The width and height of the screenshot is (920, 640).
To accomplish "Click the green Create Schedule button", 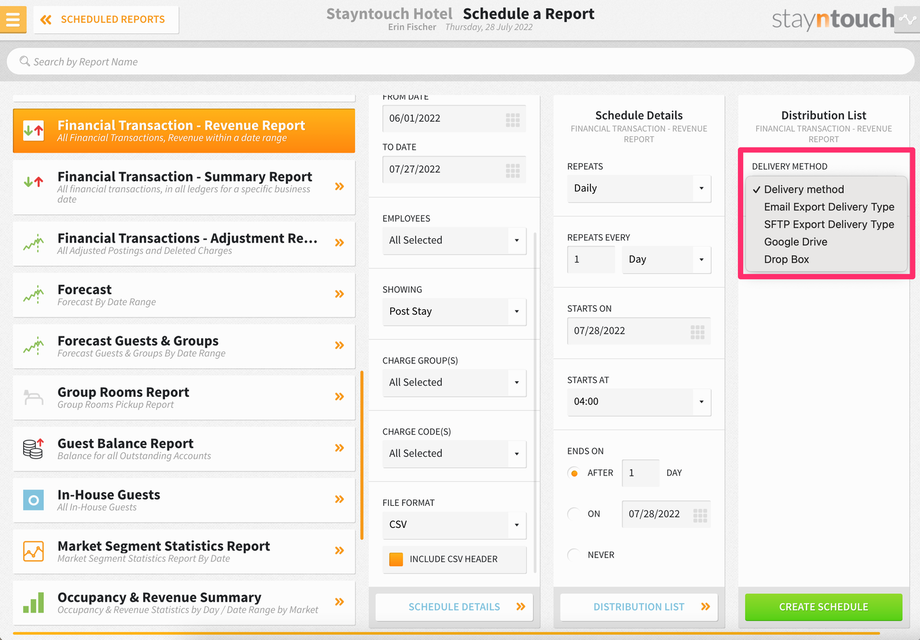I will 823,607.
